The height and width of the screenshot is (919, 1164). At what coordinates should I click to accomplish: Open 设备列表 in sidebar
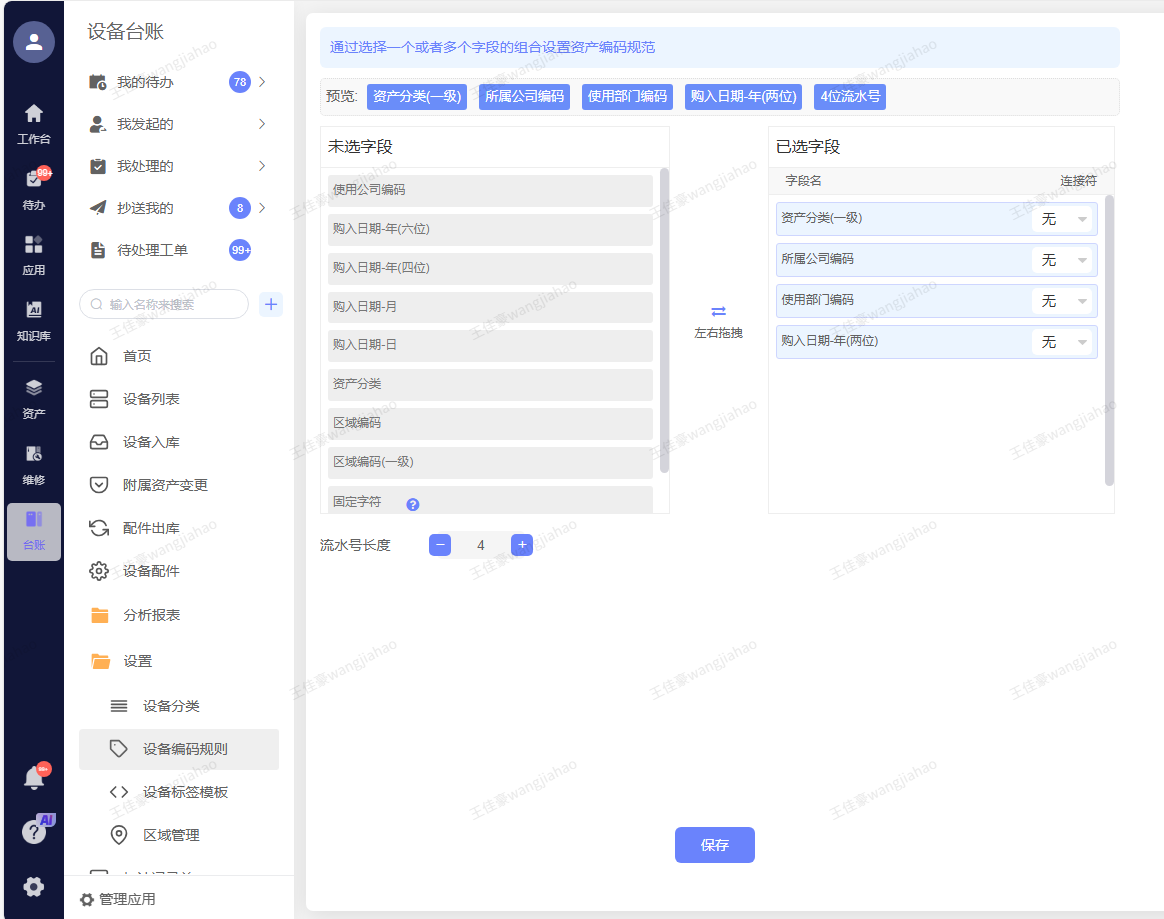pyautogui.click(x=151, y=399)
